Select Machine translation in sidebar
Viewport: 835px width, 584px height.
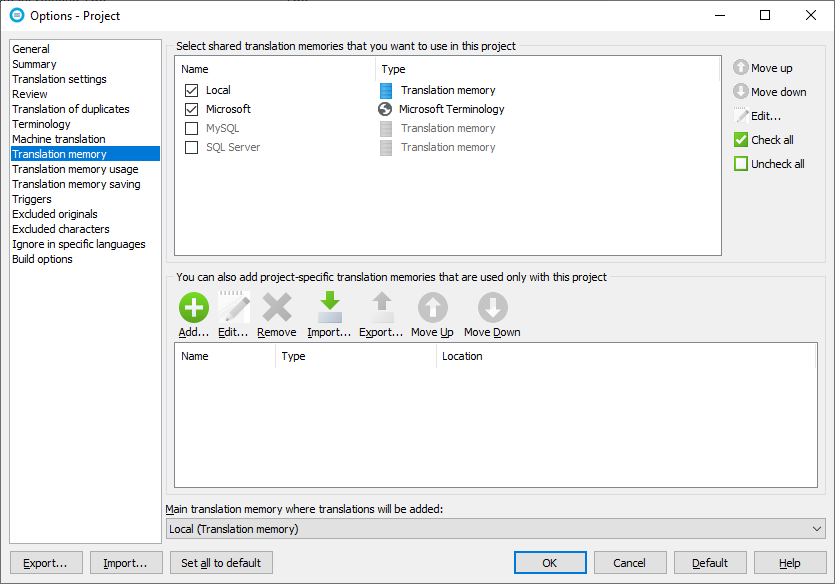click(58, 139)
